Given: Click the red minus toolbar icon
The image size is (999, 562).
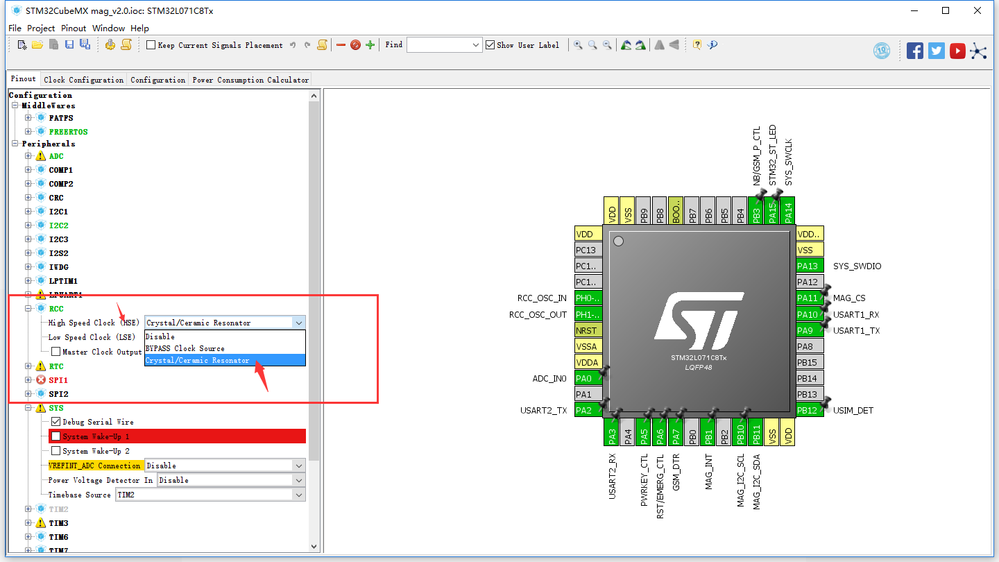Looking at the screenshot, I should 341,45.
